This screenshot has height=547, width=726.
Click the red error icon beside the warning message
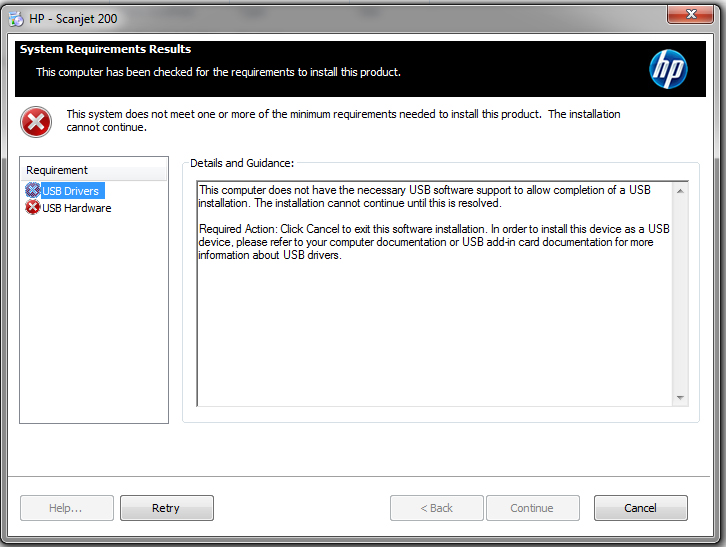point(36,122)
